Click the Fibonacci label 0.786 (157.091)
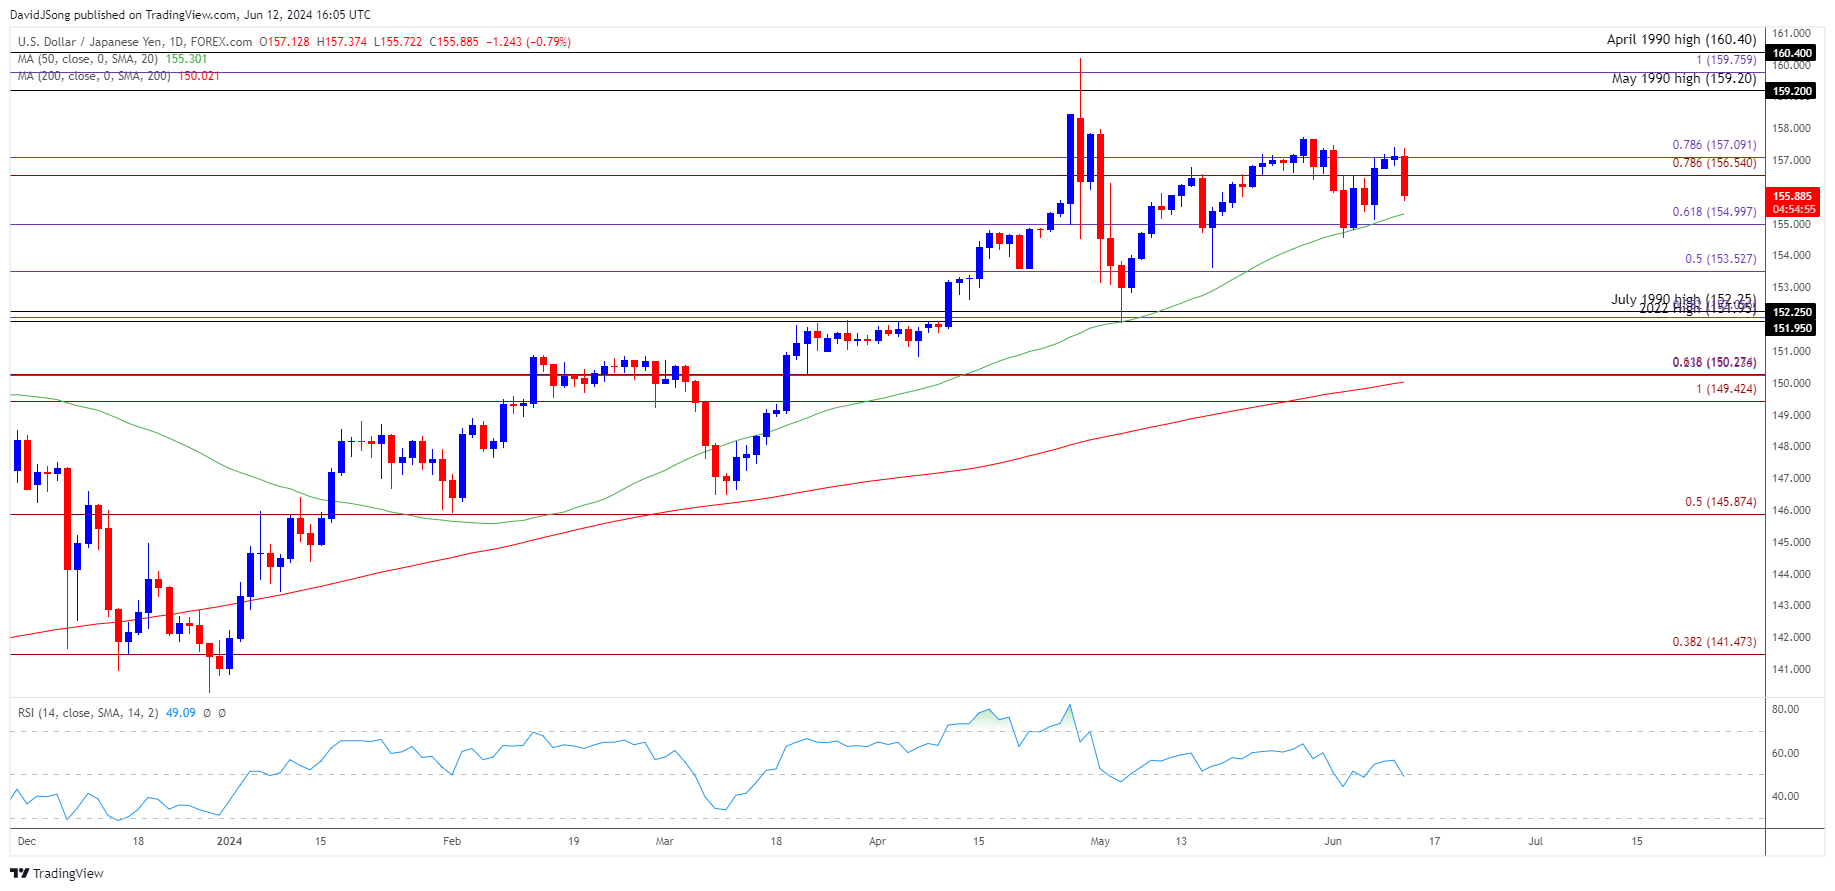Image resolution: width=1835 pixels, height=891 pixels. [x=1714, y=145]
